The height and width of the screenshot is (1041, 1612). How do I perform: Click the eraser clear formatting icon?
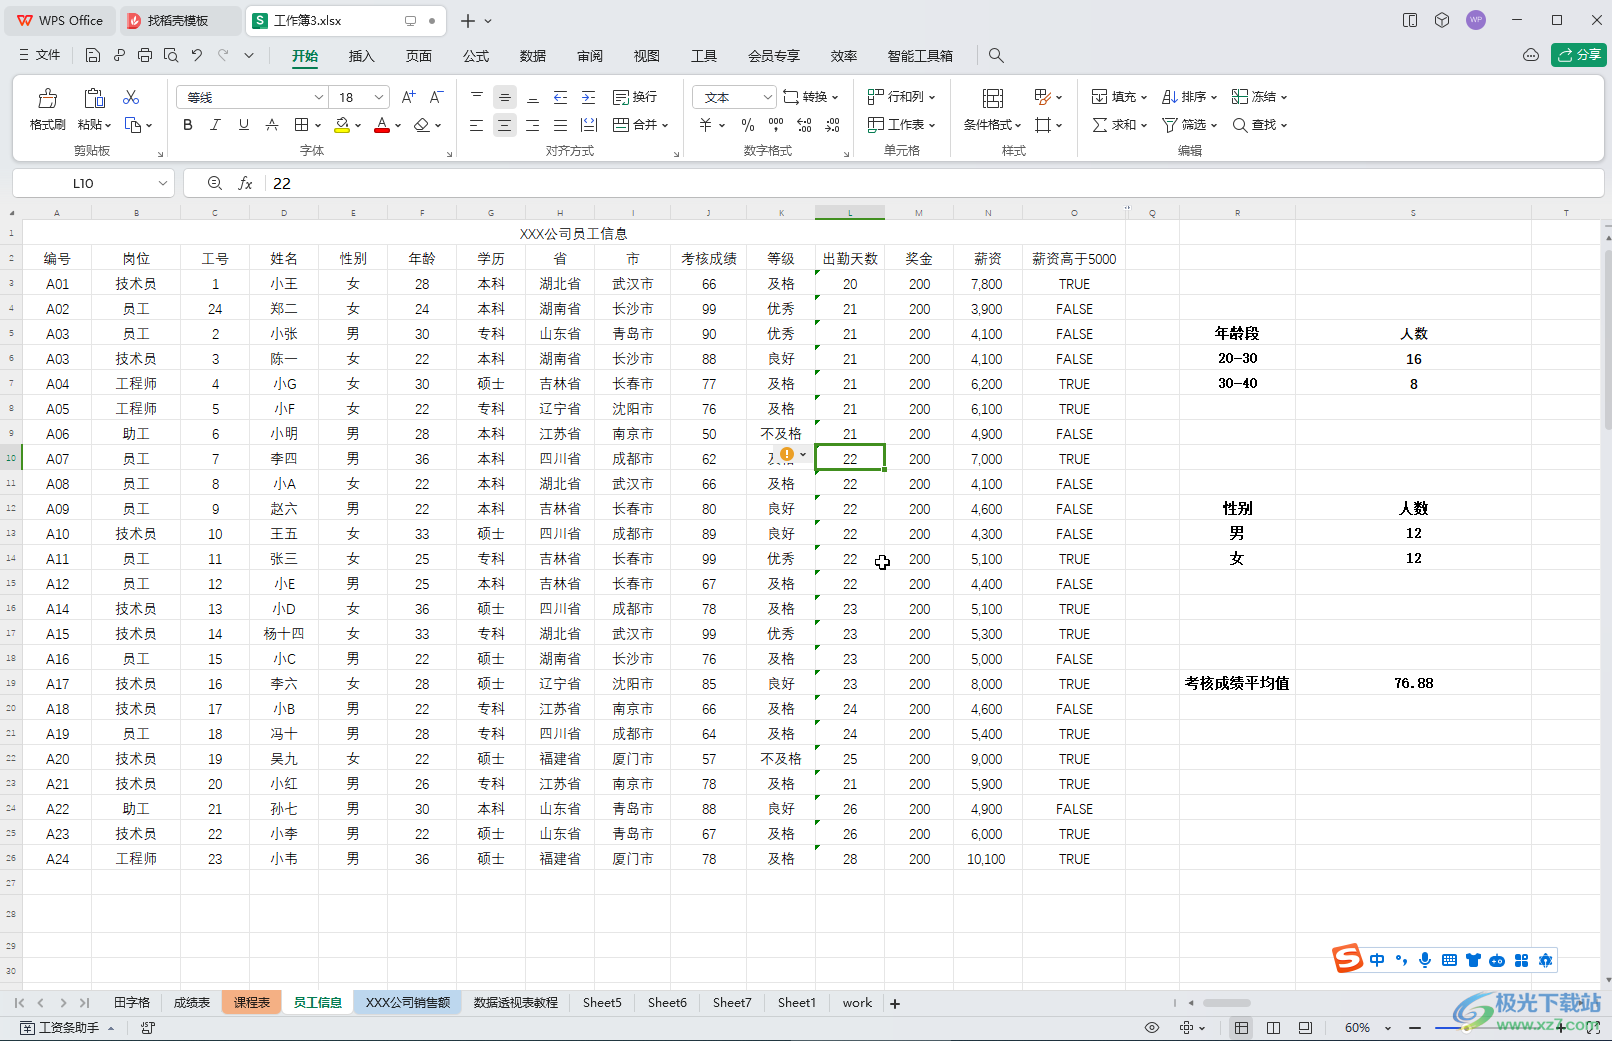click(422, 125)
